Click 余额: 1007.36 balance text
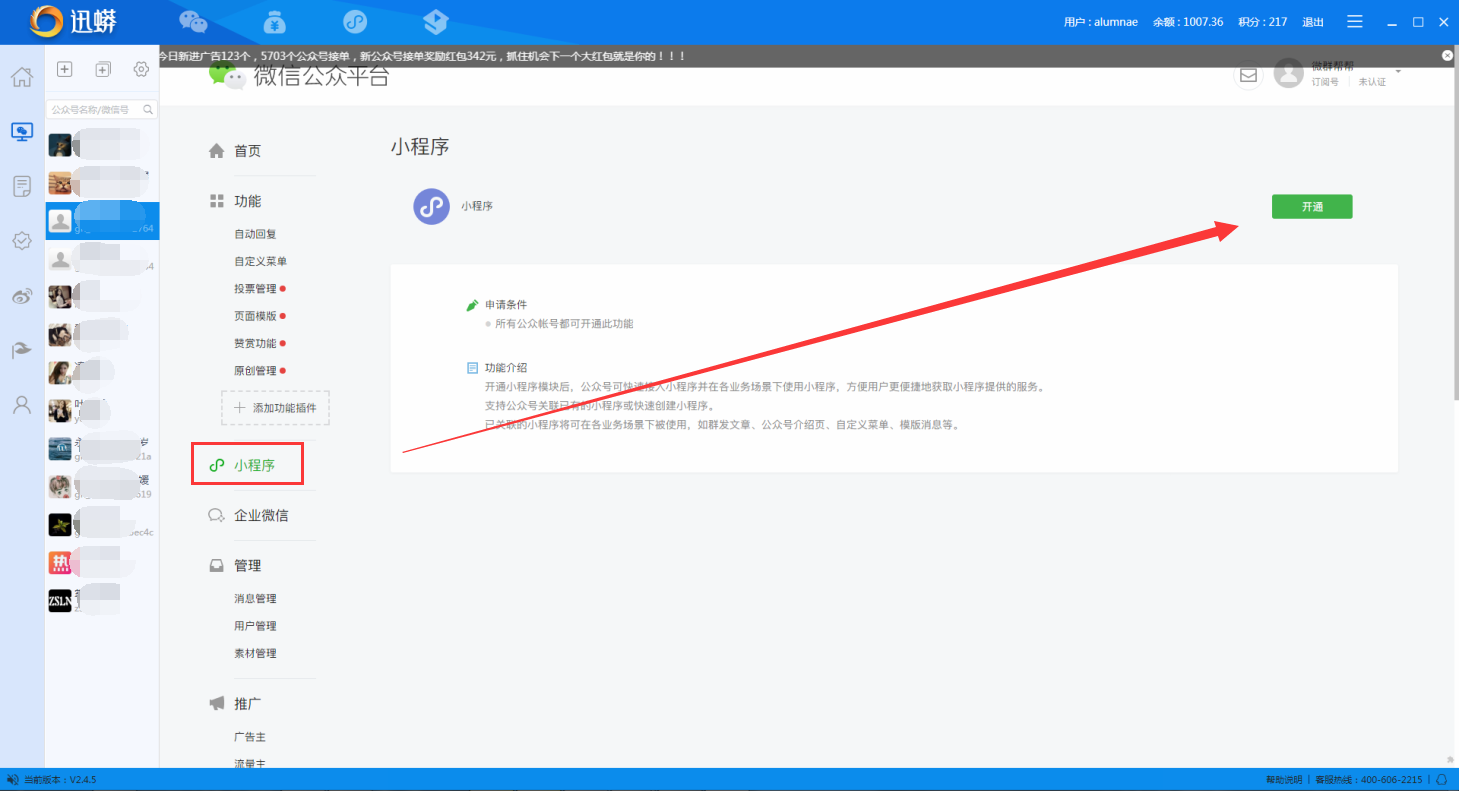This screenshot has width=1459, height=791. point(1188,22)
